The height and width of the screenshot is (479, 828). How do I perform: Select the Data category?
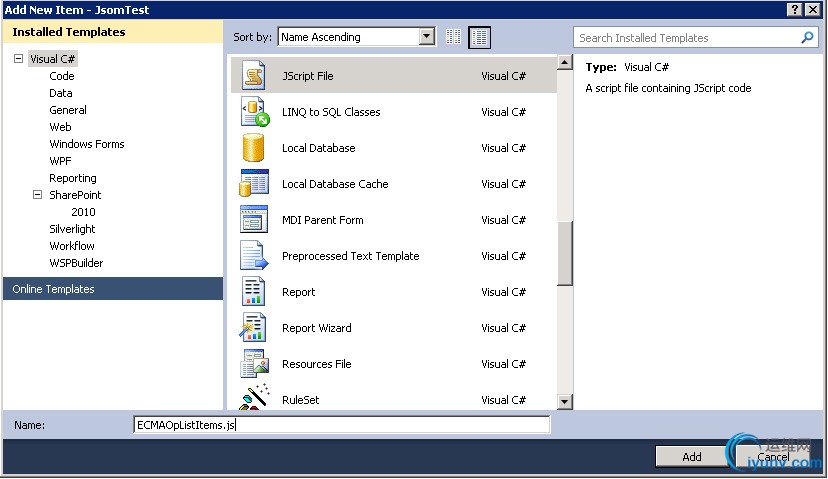pyautogui.click(x=61, y=93)
